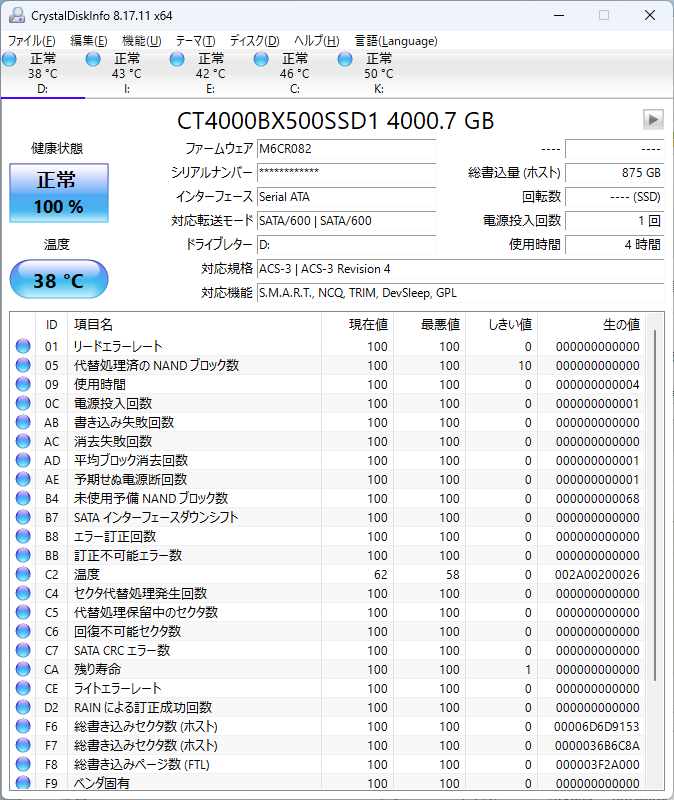The image size is (674, 800).
Task: Click the 生の値 column header
Action: (591, 324)
